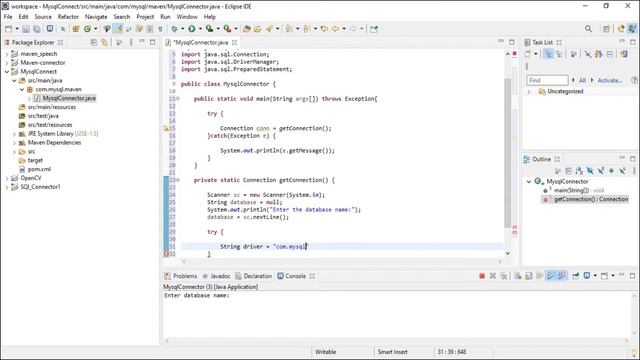The width and height of the screenshot is (640, 360).
Task: Click New Task icon in Task List
Action: coord(528,54)
